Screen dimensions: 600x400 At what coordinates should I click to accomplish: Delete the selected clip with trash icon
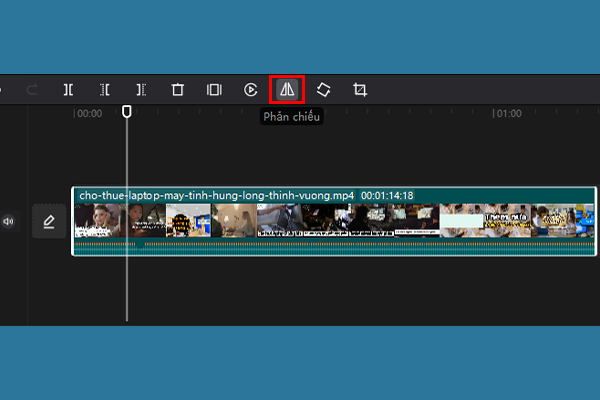178,90
